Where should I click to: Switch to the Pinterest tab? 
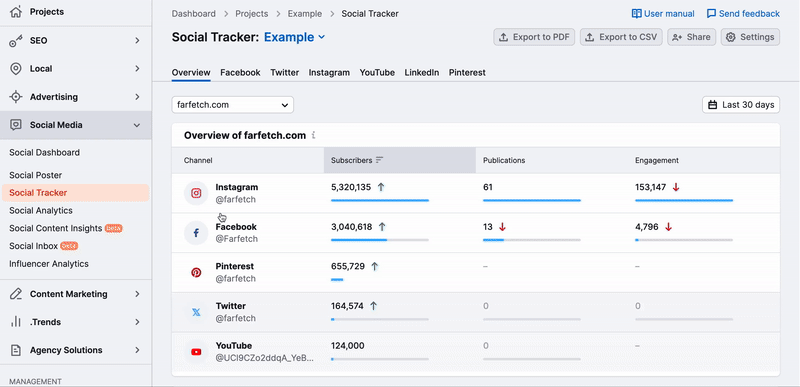click(467, 72)
